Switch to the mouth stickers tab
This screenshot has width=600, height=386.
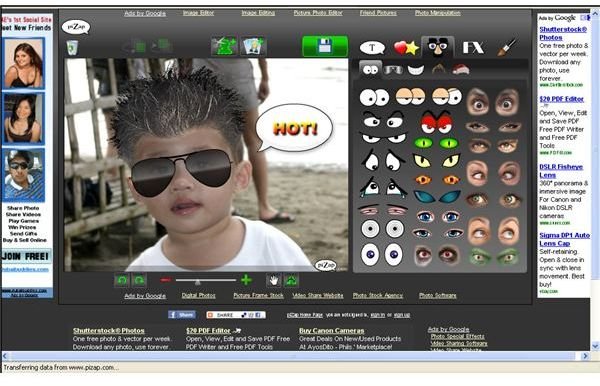click(x=416, y=70)
